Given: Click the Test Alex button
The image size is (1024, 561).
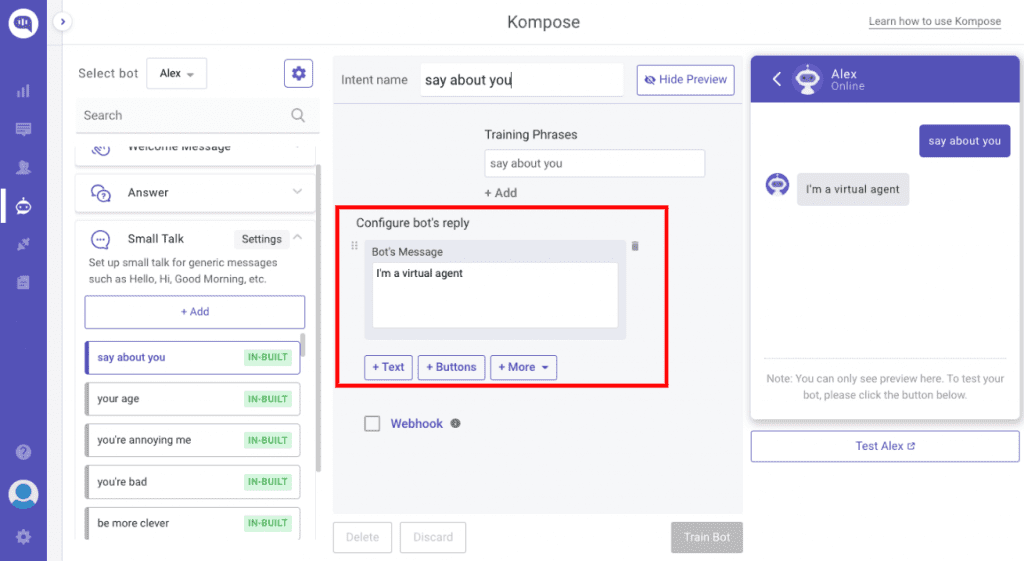Looking at the screenshot, I should point(885,446).
